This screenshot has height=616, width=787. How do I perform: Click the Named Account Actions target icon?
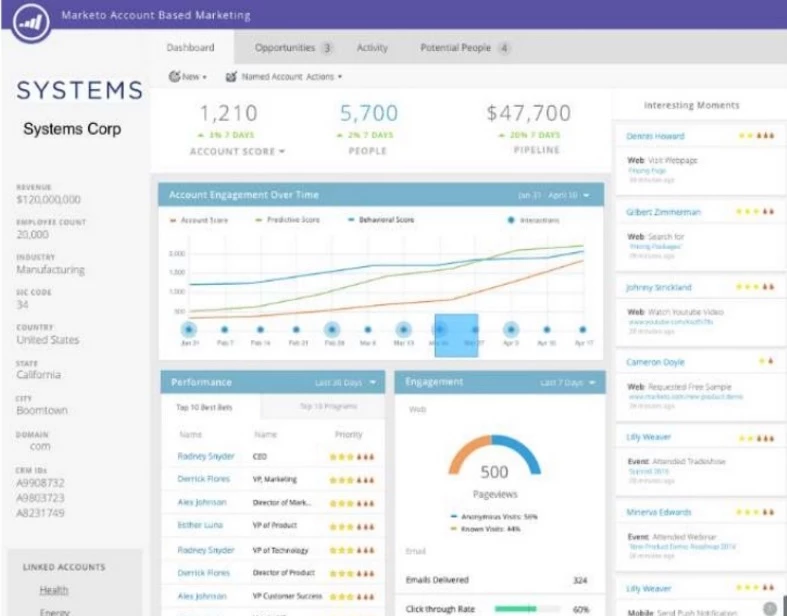click(x=231, y=77)
